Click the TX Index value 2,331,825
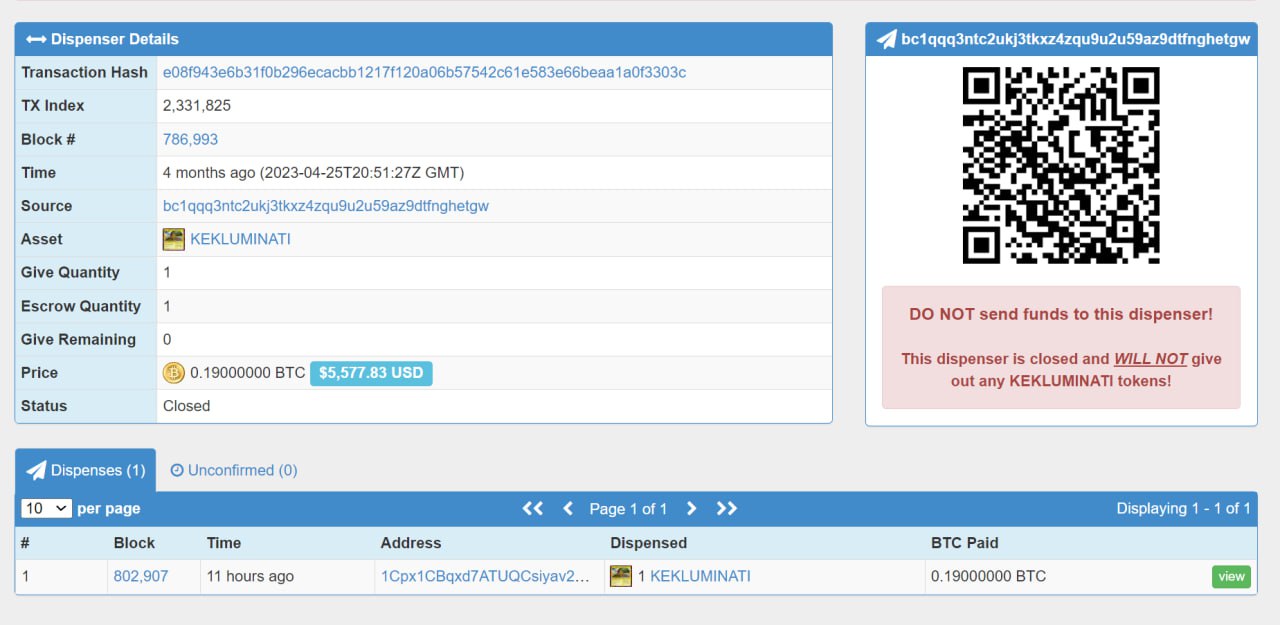The image size is (1280, 625). [197, 105]
